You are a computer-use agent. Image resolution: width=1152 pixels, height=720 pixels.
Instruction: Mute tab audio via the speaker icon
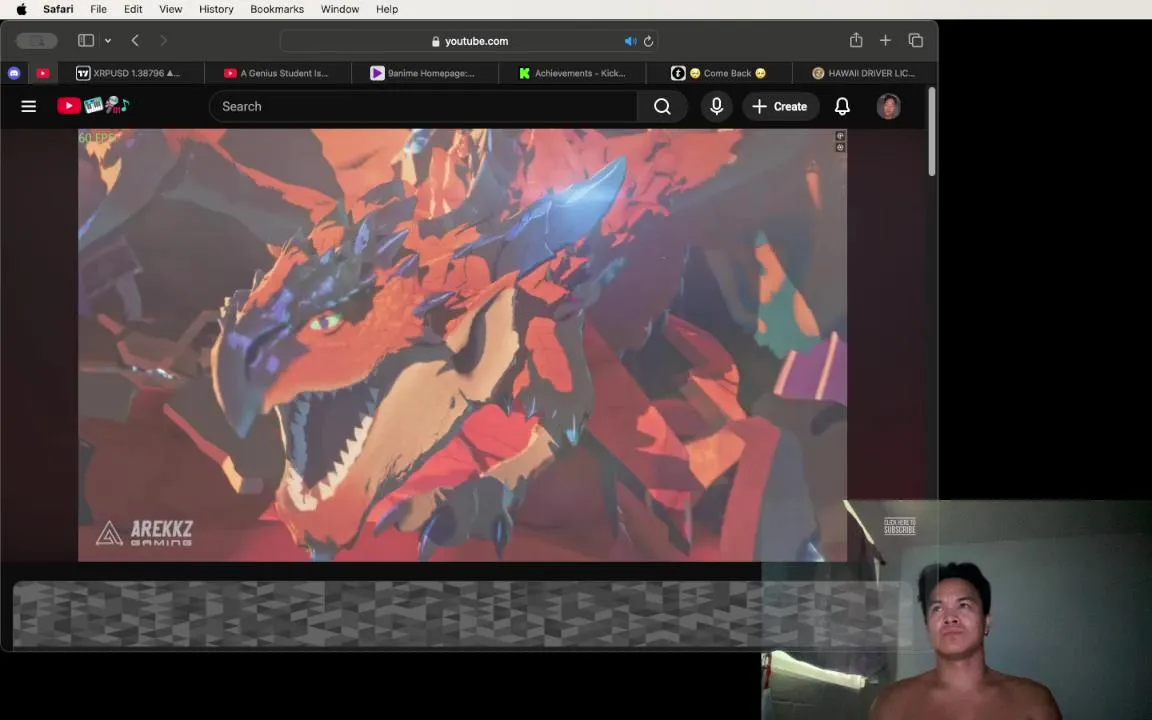(x=630, y=41)
